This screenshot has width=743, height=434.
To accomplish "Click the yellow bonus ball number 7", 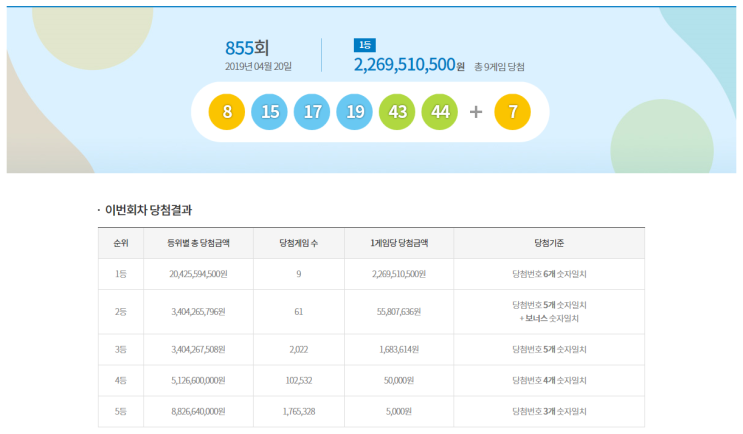I will point(512,112).
